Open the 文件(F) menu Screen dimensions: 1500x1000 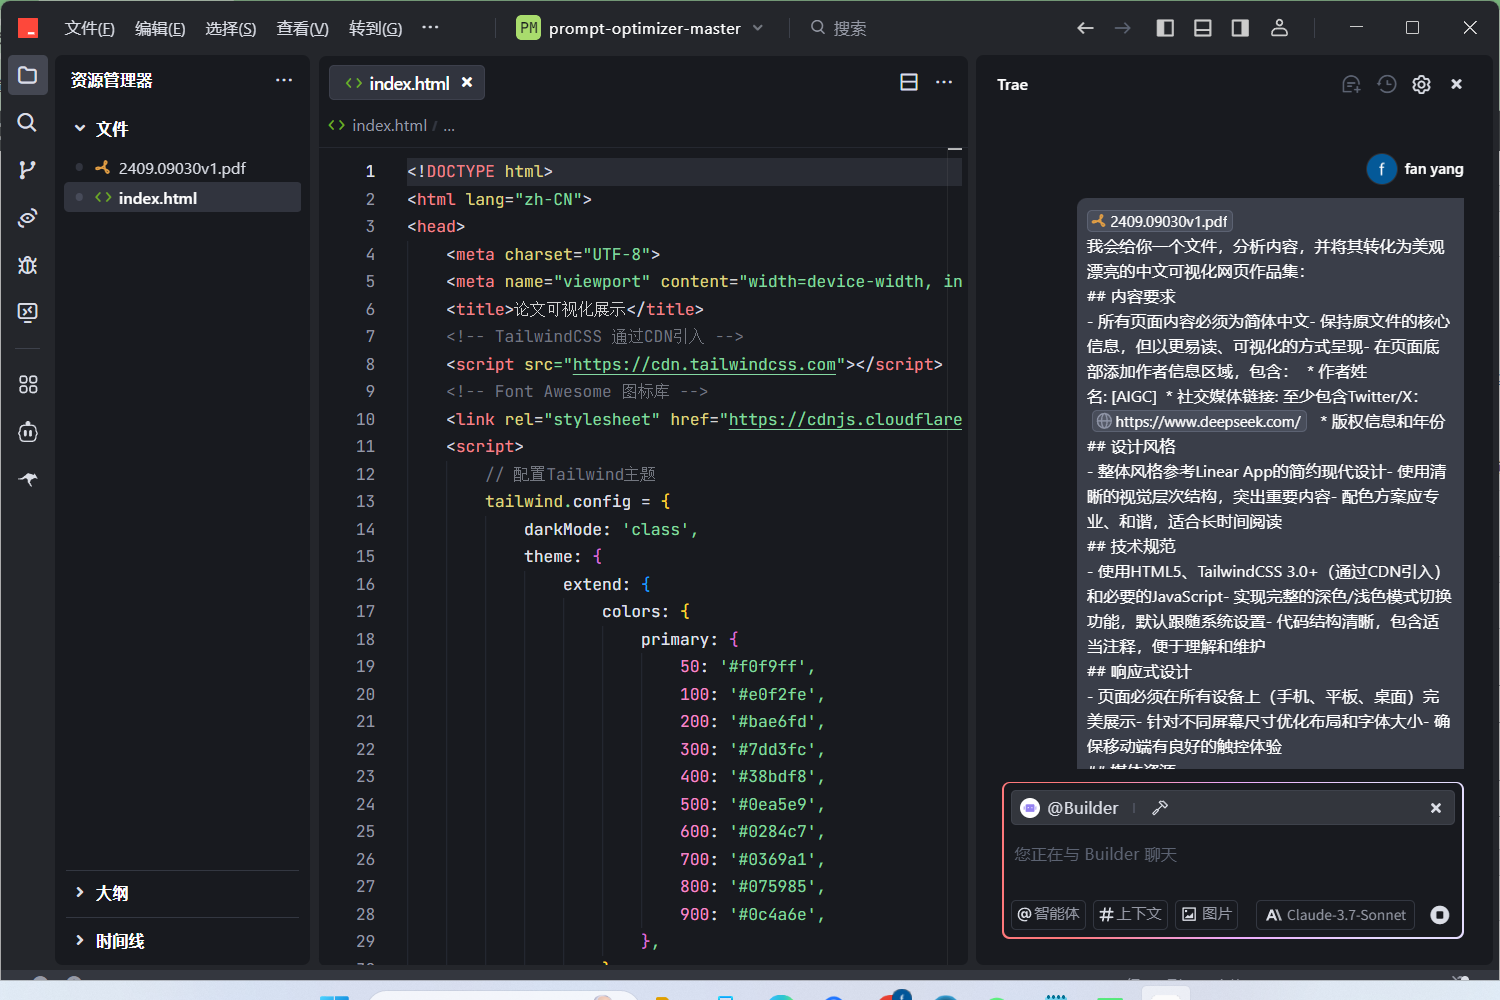pyautogui.click(x=89, y=28)
